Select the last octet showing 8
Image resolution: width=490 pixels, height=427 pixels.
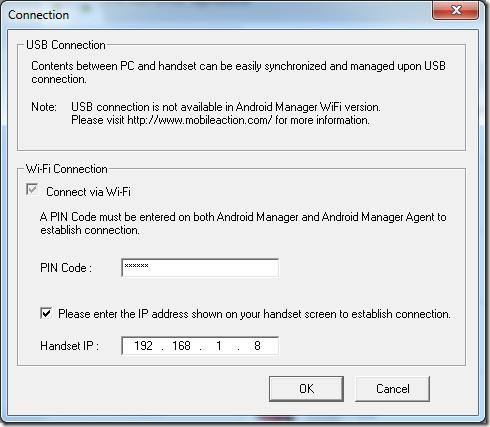[x=257, y=346]
